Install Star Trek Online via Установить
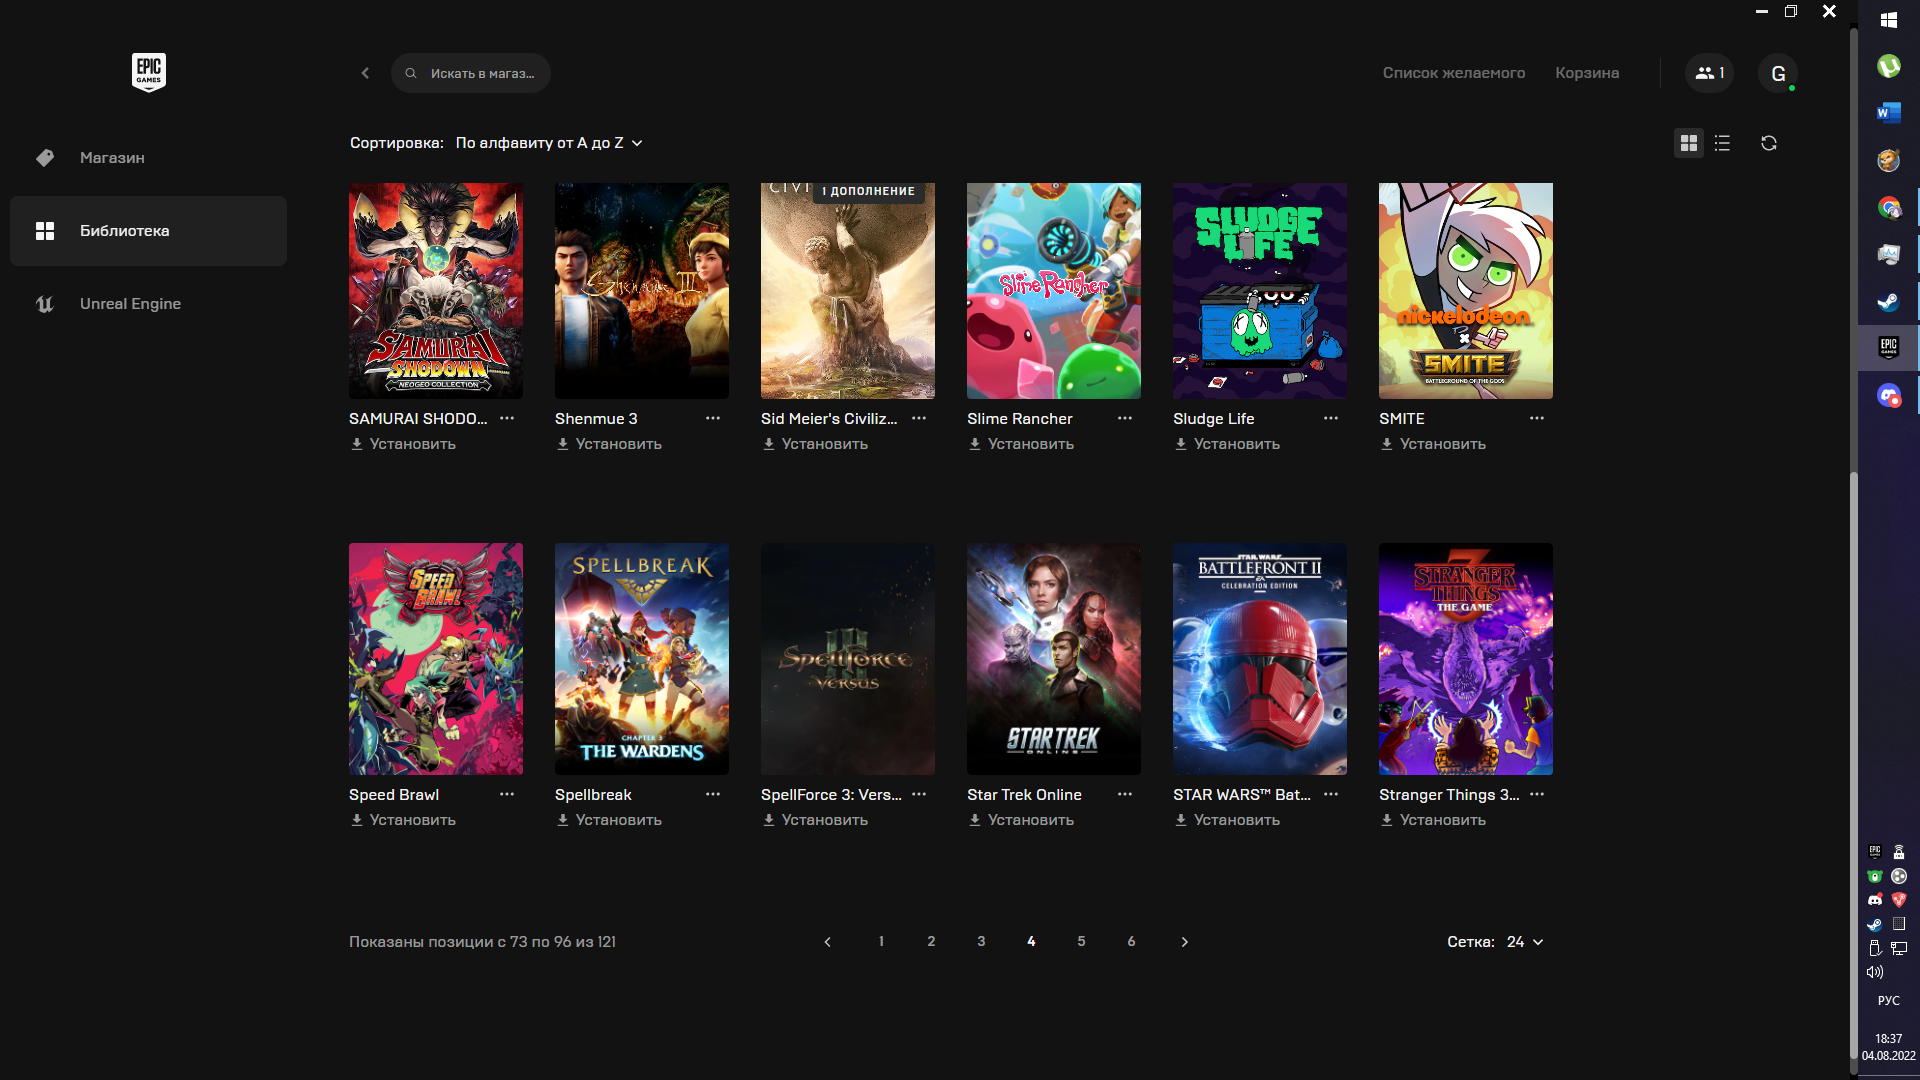This screenshot has height=1080, width=1920. (1021, 820)
